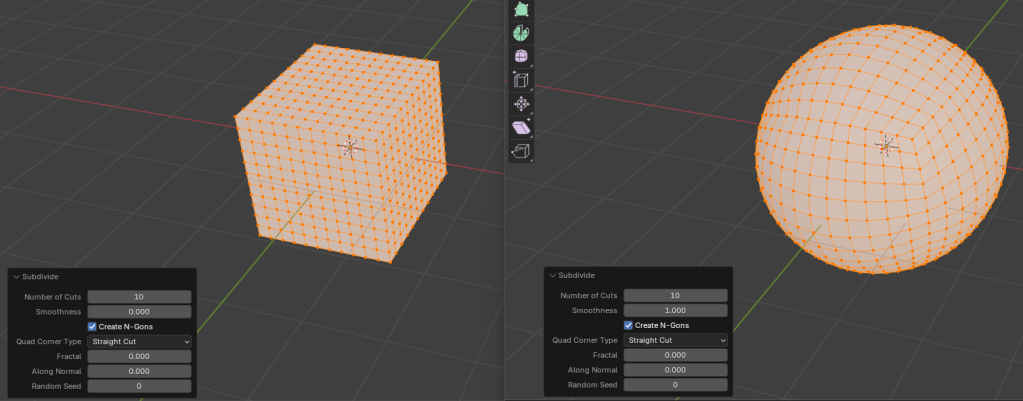This screenshot has width=1023, height=401.
Task: Click Number of Cuts field in right panel
Action: coord(675,296)
